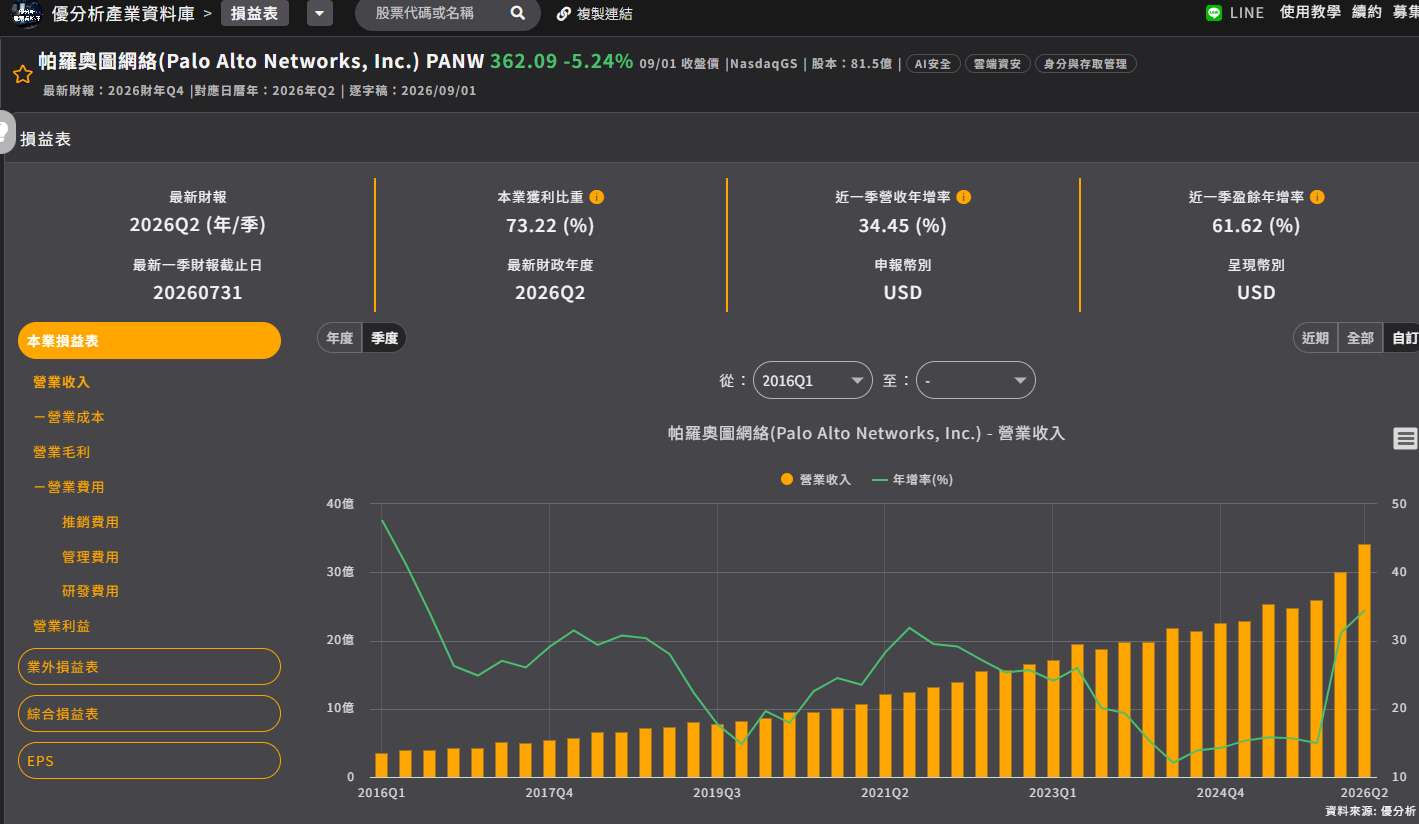The width and height of the screenshot is (1419, 824).
Task: Toggle 營業收入 legend series
Action: point(816,480)
